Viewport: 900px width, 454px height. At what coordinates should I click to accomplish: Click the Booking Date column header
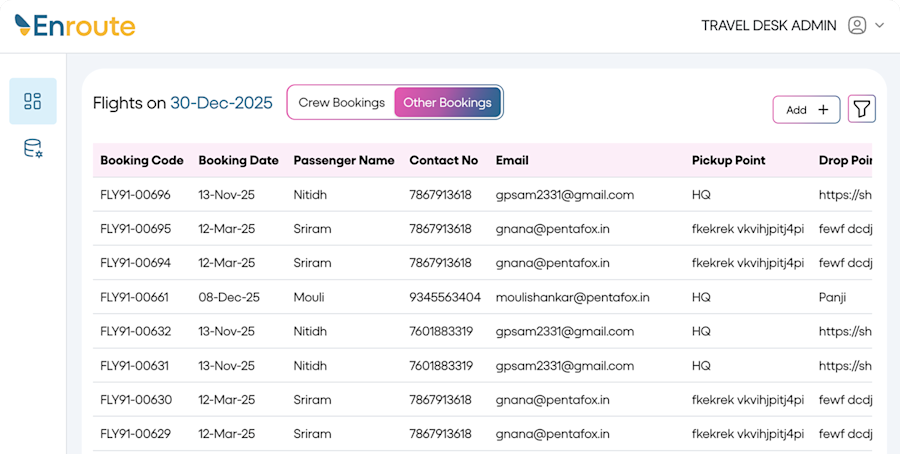click(238, 161)
